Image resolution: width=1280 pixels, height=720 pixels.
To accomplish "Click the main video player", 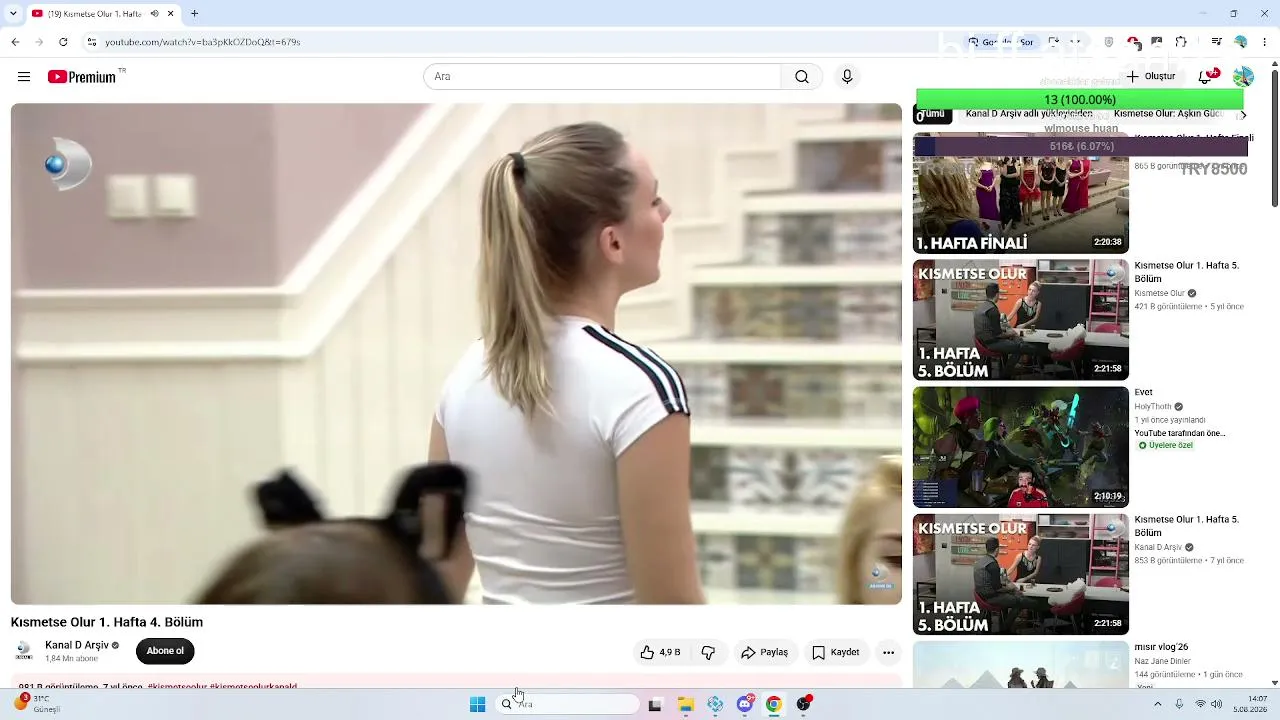I will (456, 354).
